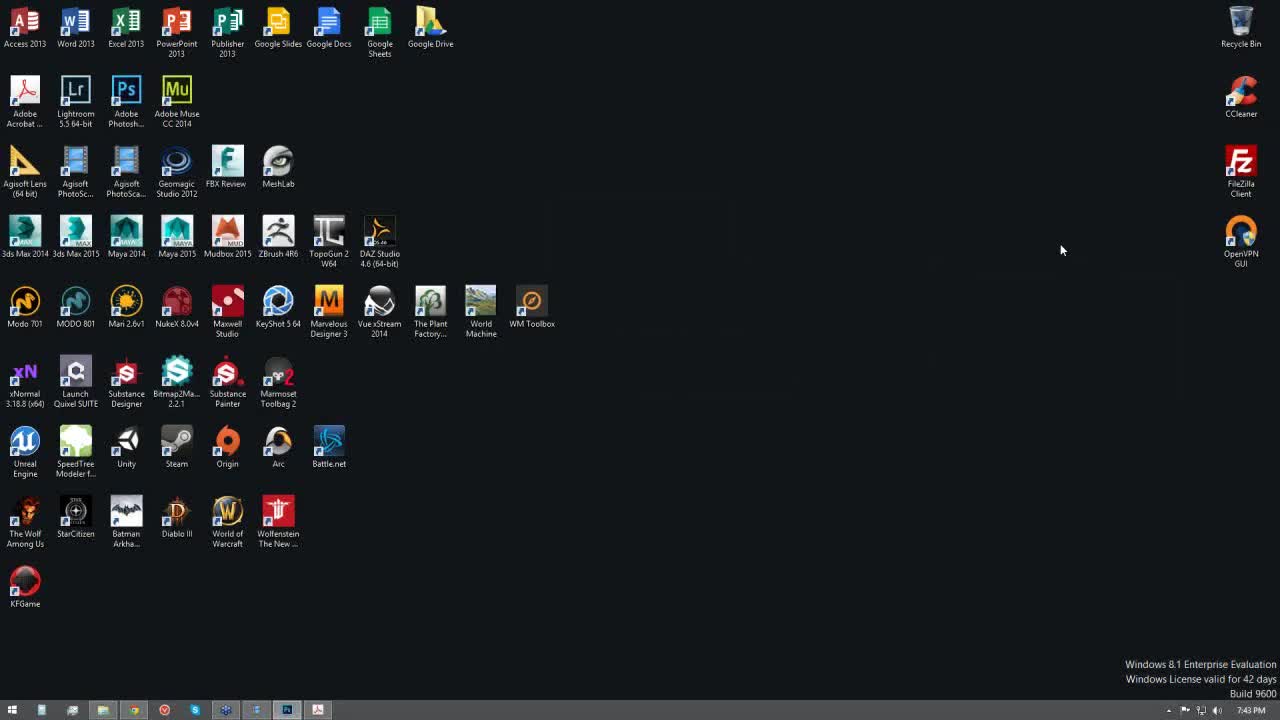Select the 3ds Max 2014 icon
Screen dimensions: 1280x720
[x=25, y=238]
